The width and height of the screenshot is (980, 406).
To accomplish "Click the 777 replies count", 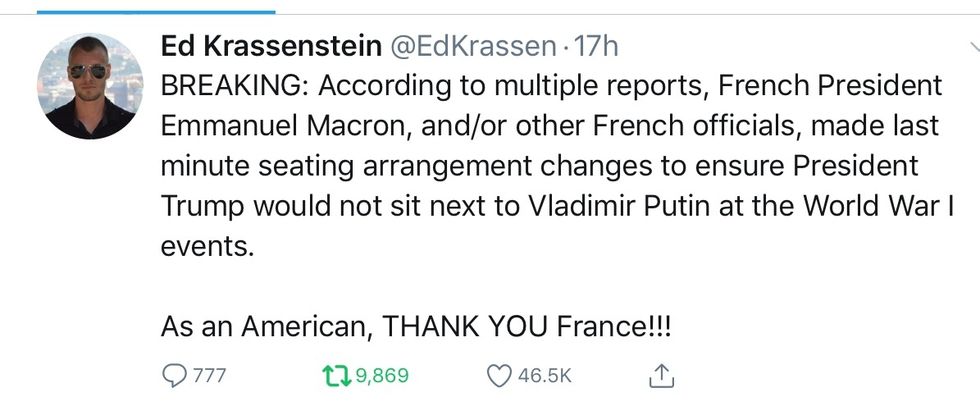I will tap(208, 377).
